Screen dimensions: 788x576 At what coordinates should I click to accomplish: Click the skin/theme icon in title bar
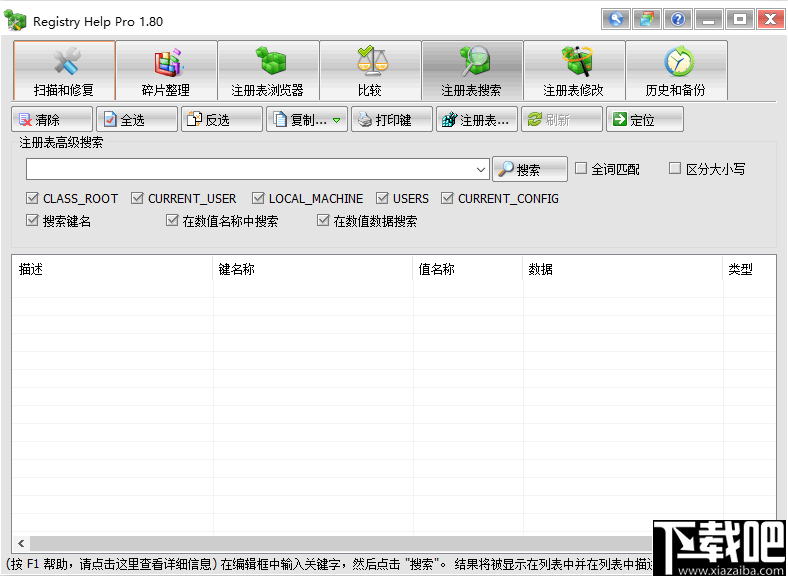(647, 20)
